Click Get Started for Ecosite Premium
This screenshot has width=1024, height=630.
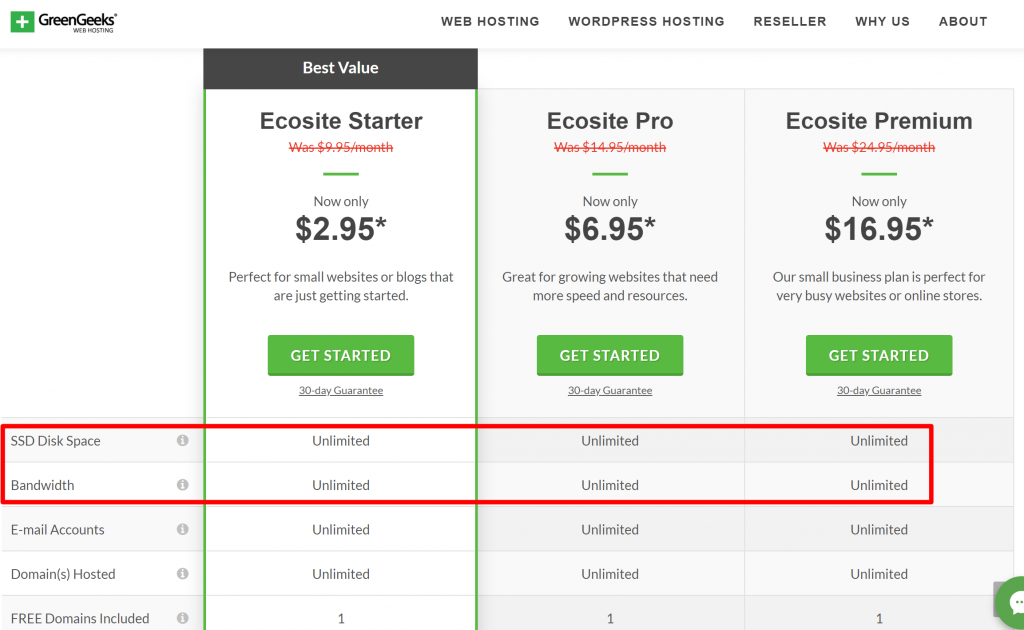tap(879, 355)
